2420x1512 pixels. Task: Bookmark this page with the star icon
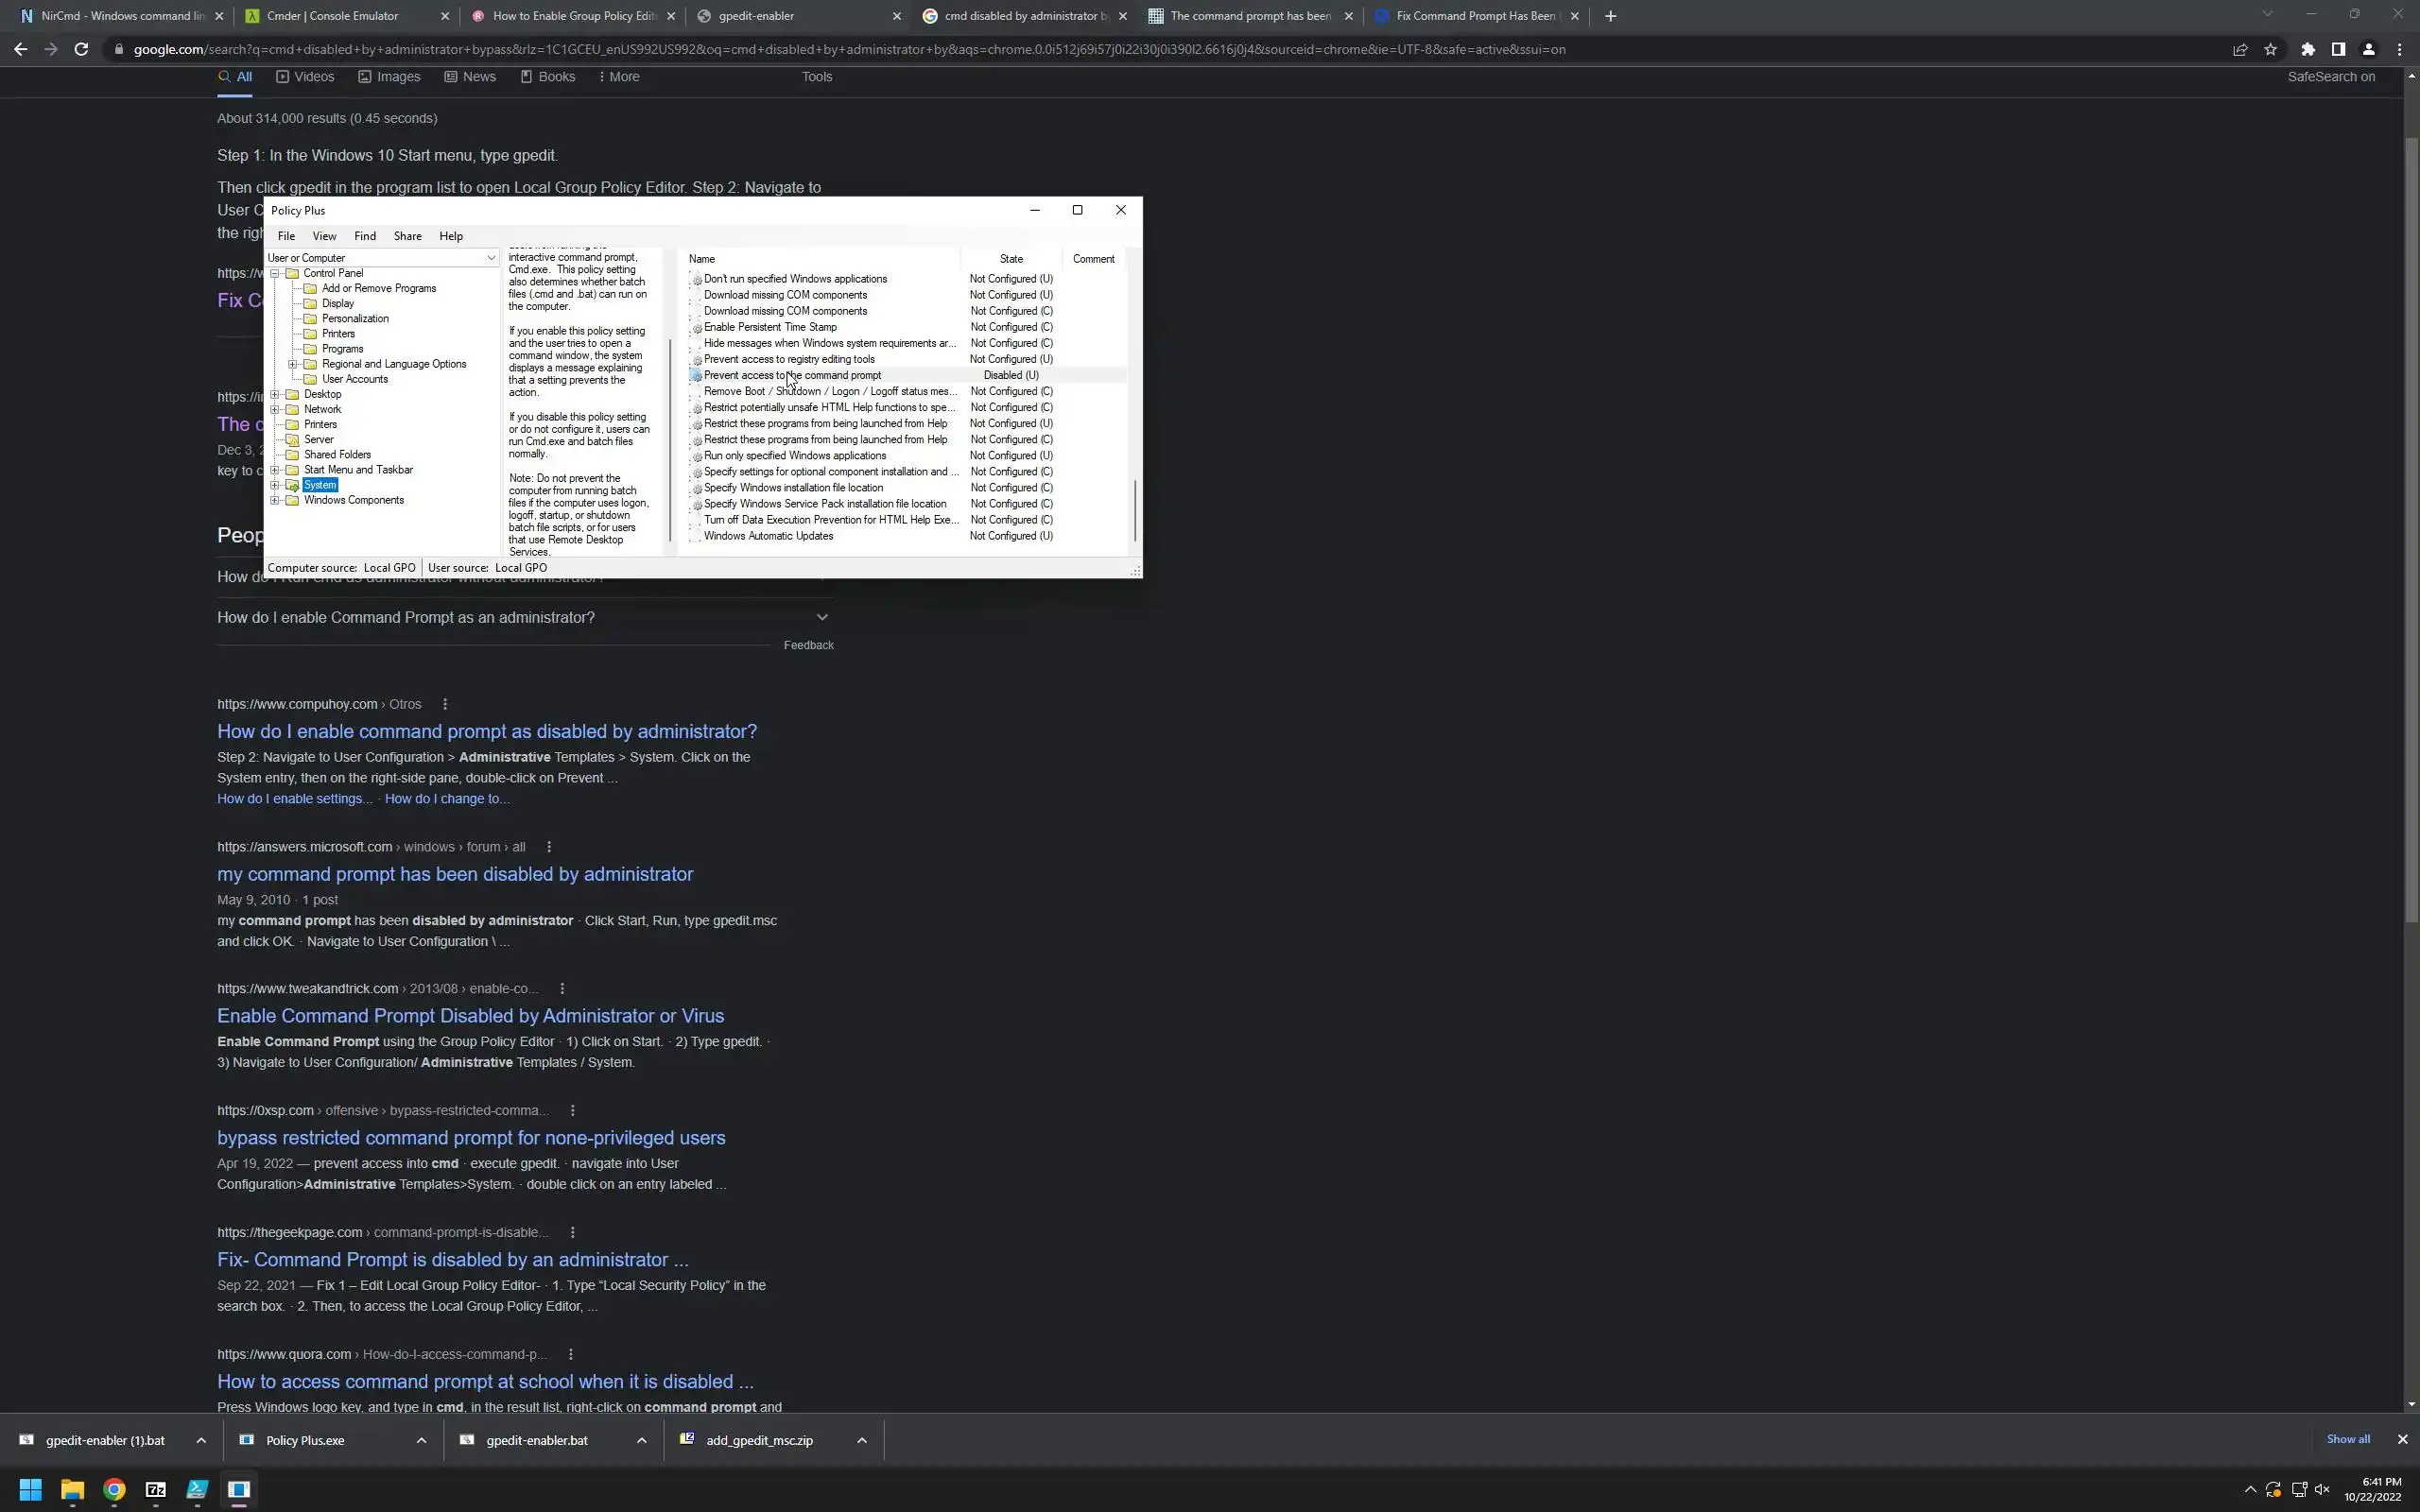pos(2270,49)
